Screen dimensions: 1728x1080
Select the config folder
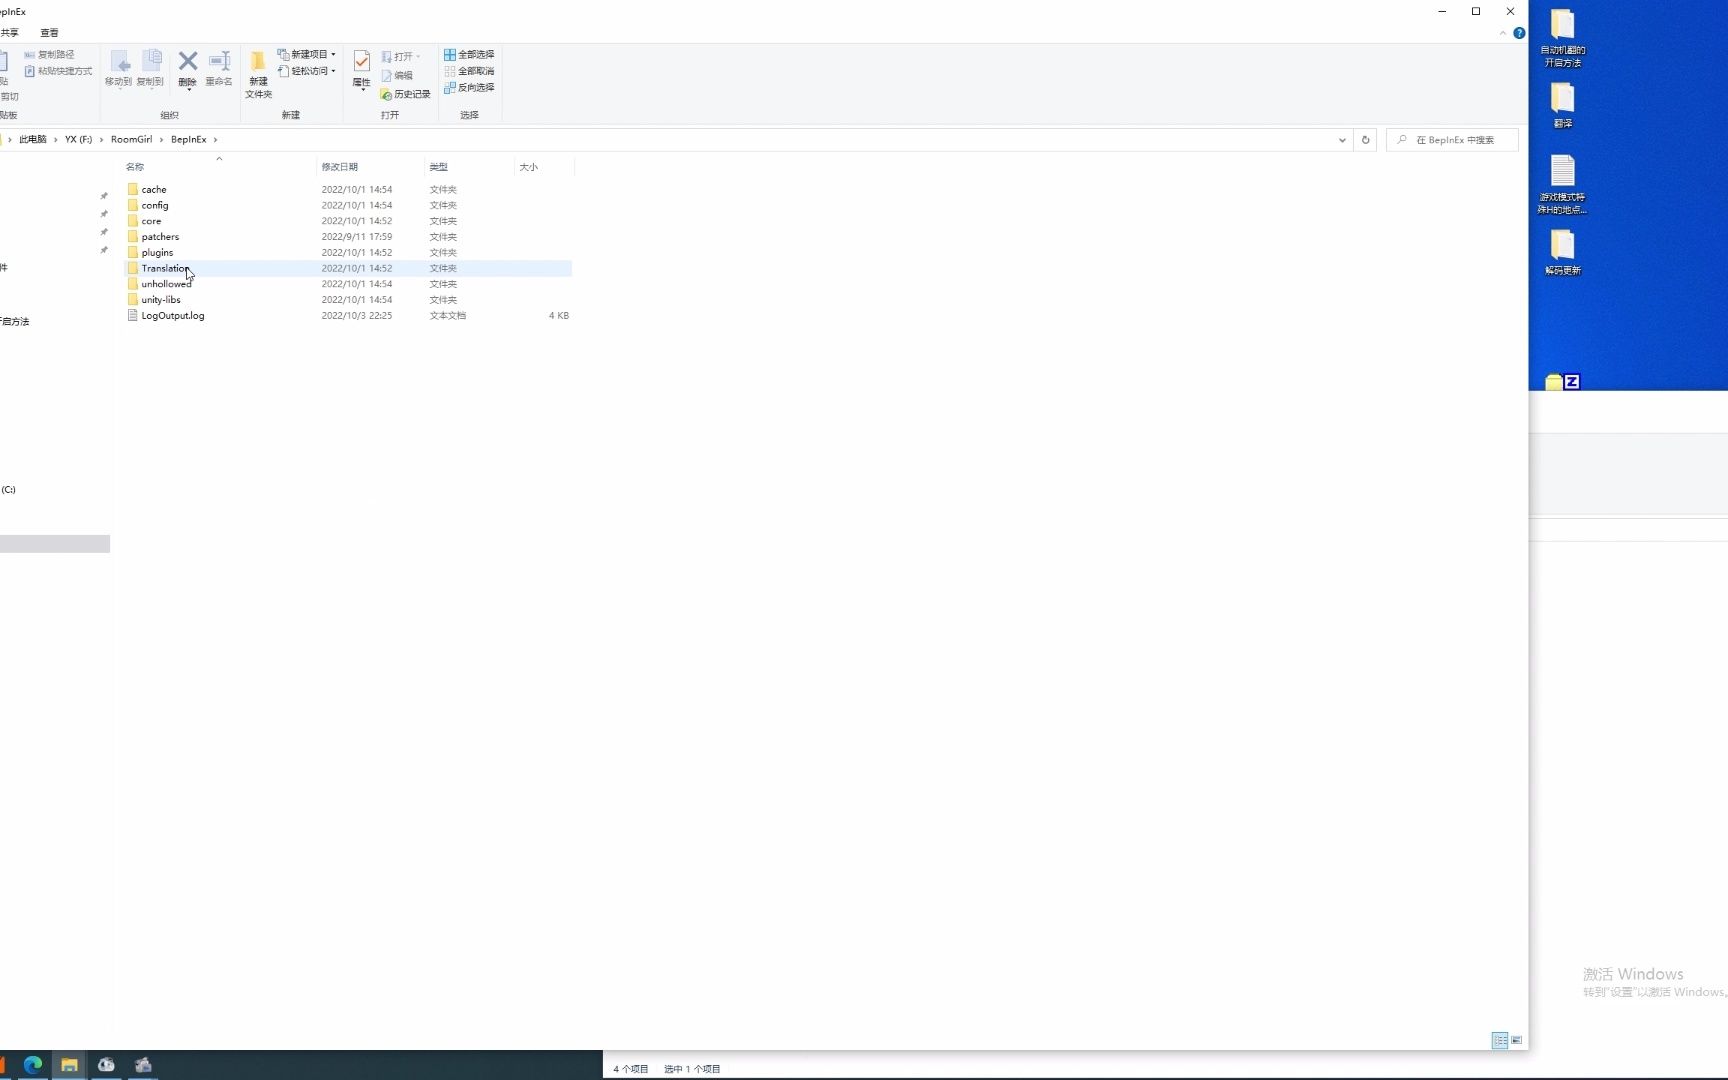pos(348,205)
